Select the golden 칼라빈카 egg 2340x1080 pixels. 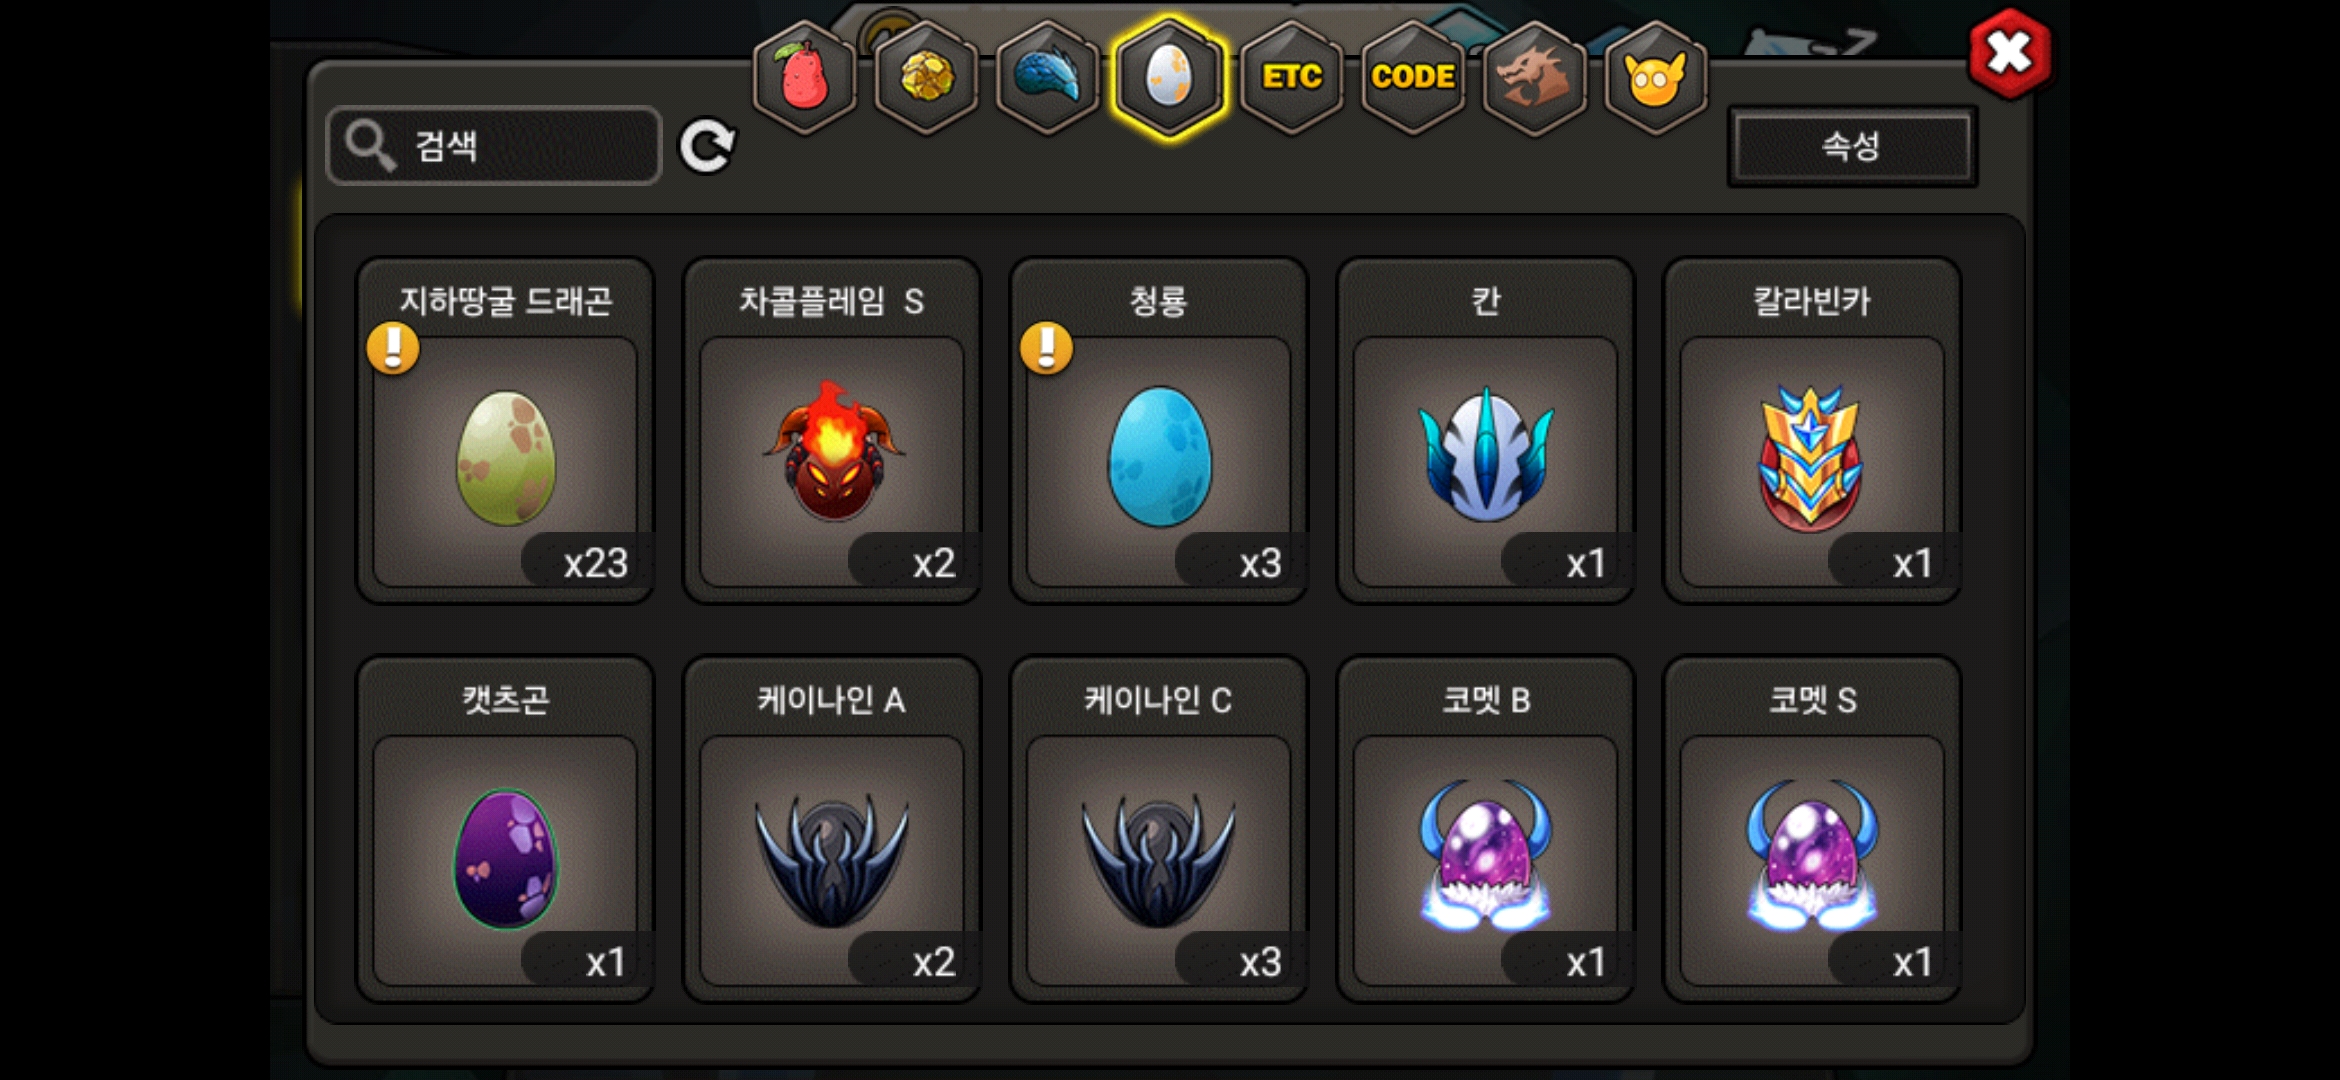1812,430
